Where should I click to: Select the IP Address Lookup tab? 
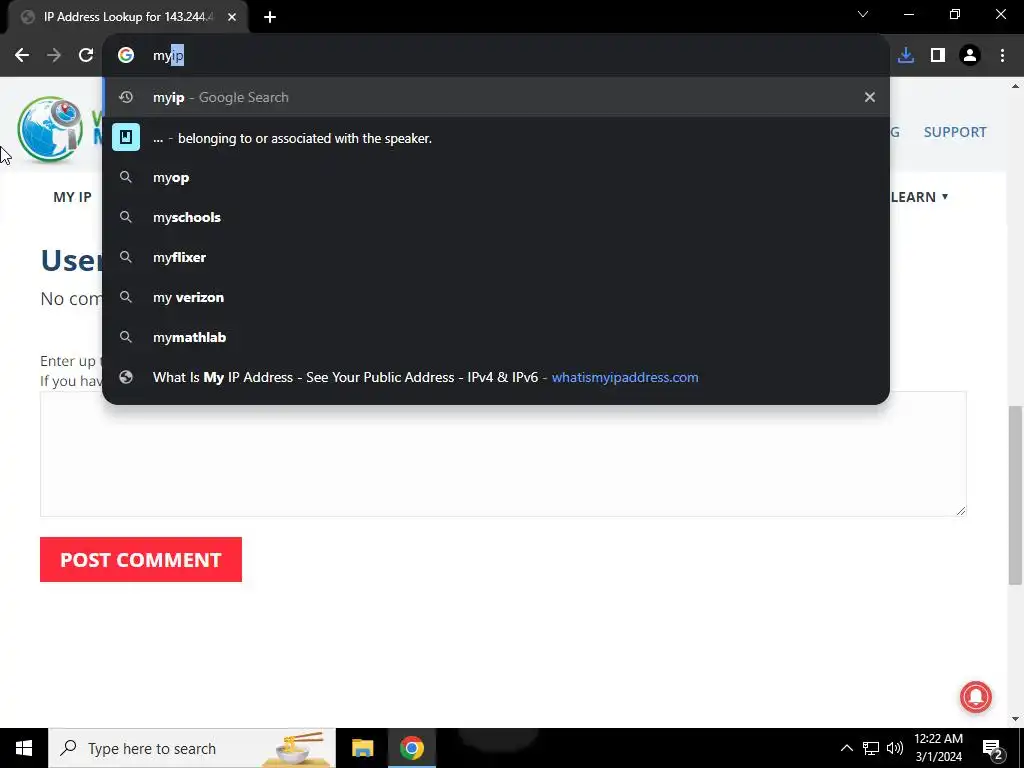(127, 17)
